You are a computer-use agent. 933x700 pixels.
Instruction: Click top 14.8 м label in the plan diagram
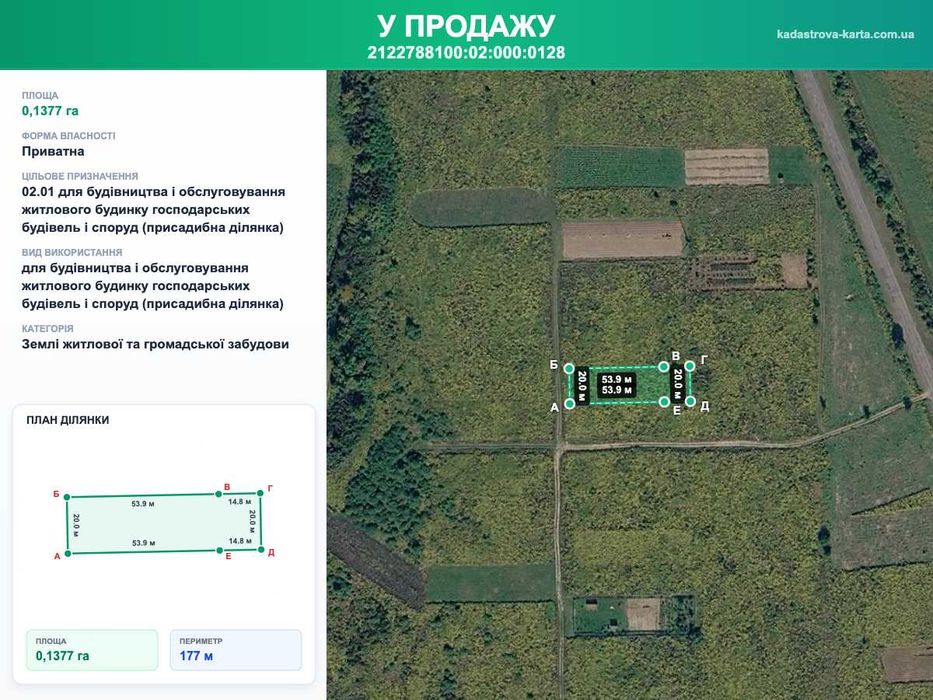click(240, 502)
